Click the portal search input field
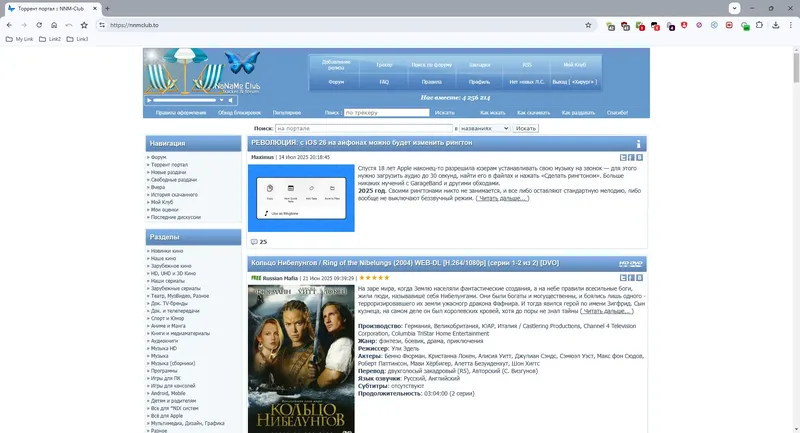This screenshot has width=800, height=433. click(364, 129)
